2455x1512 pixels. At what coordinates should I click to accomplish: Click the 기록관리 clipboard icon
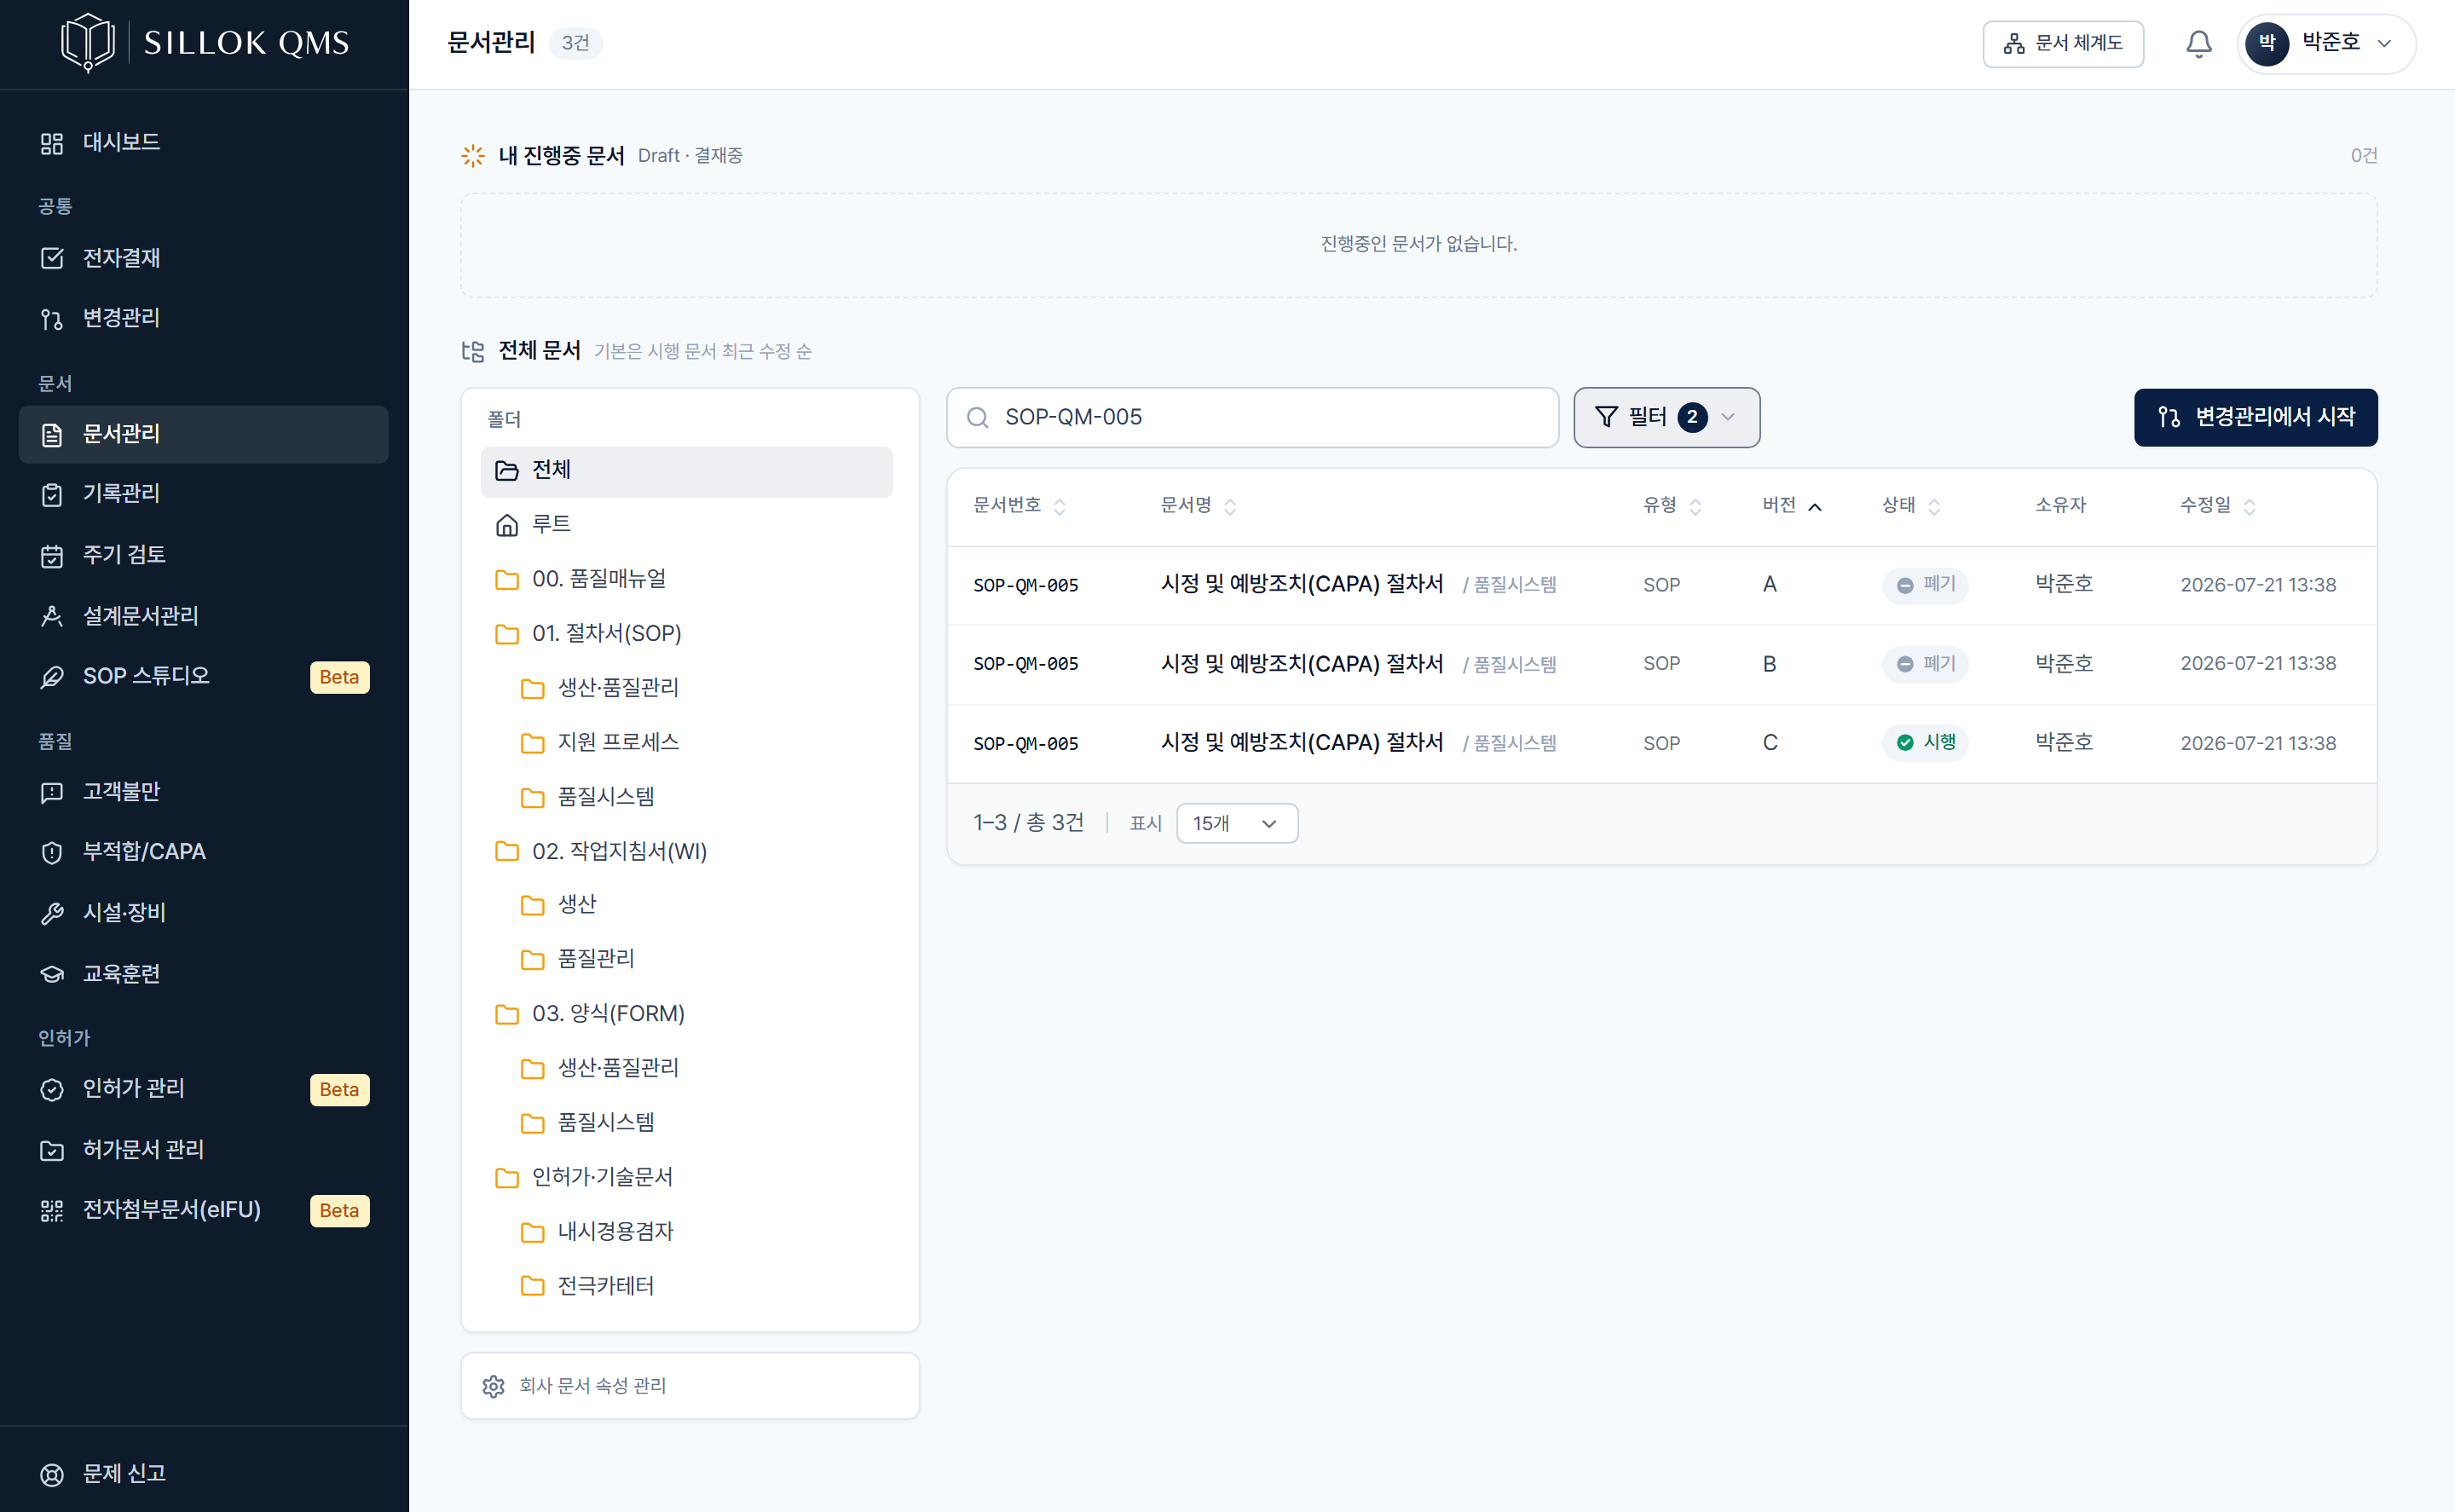[52, 494]
